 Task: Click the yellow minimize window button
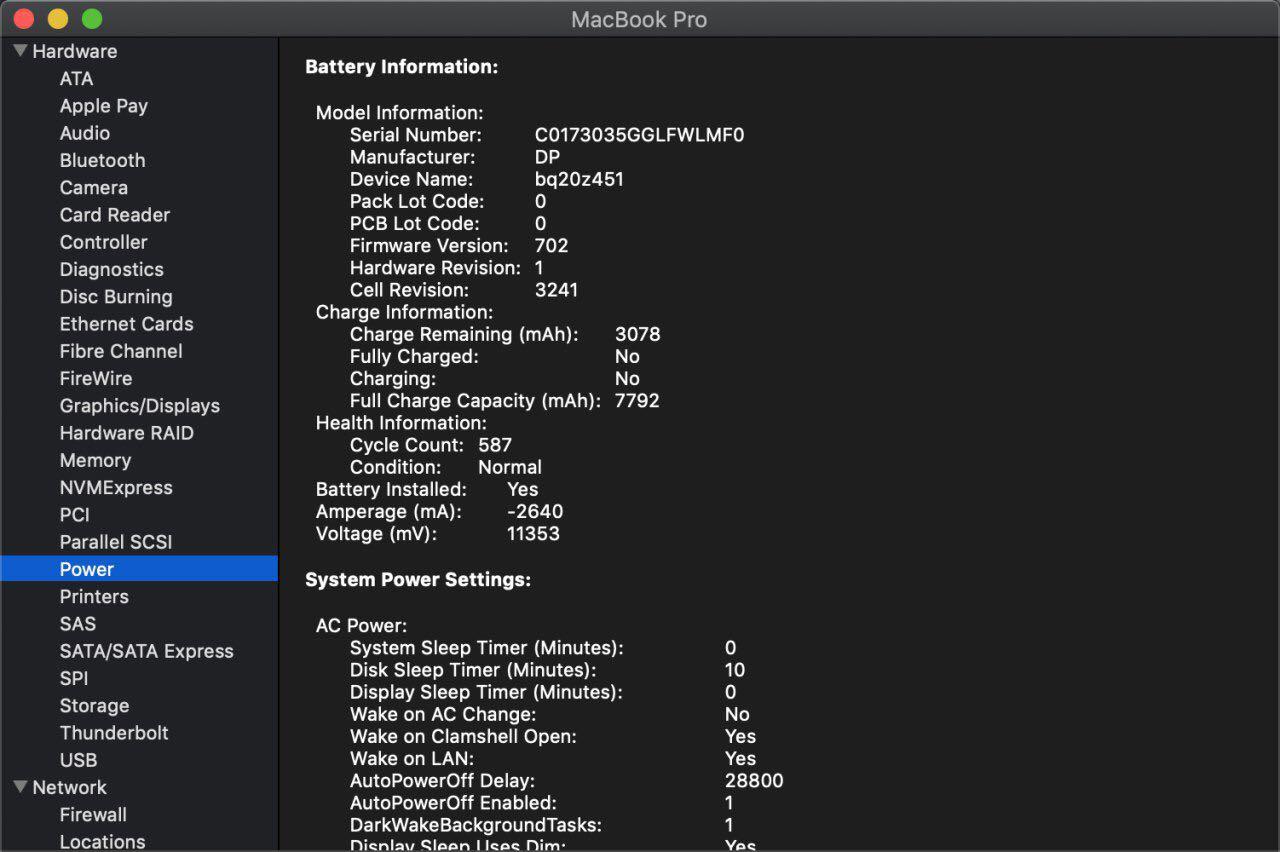point(58,19)
